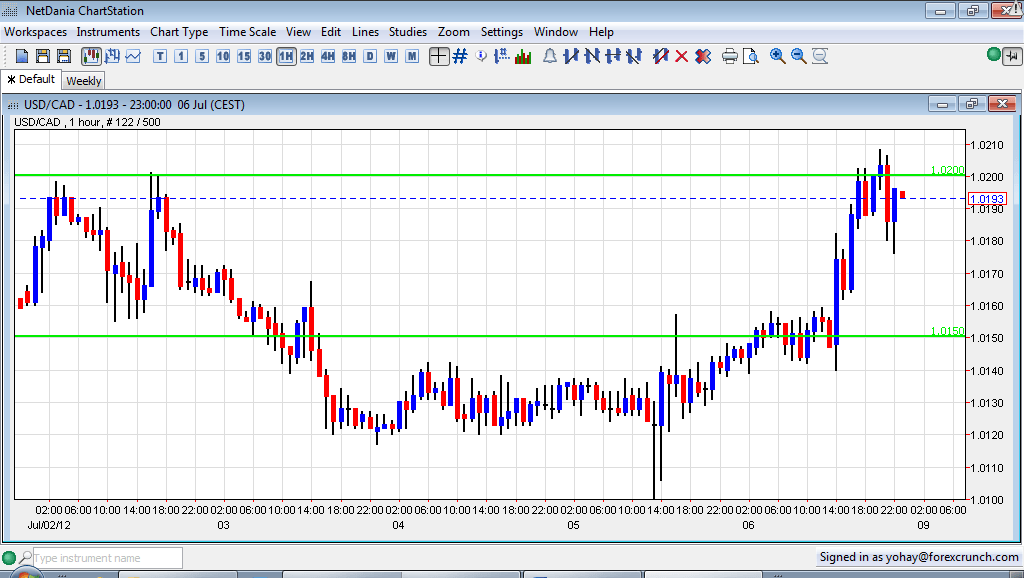Click the print icon
The width and height of the screenshot is (1024, 578).
(729, 56)
